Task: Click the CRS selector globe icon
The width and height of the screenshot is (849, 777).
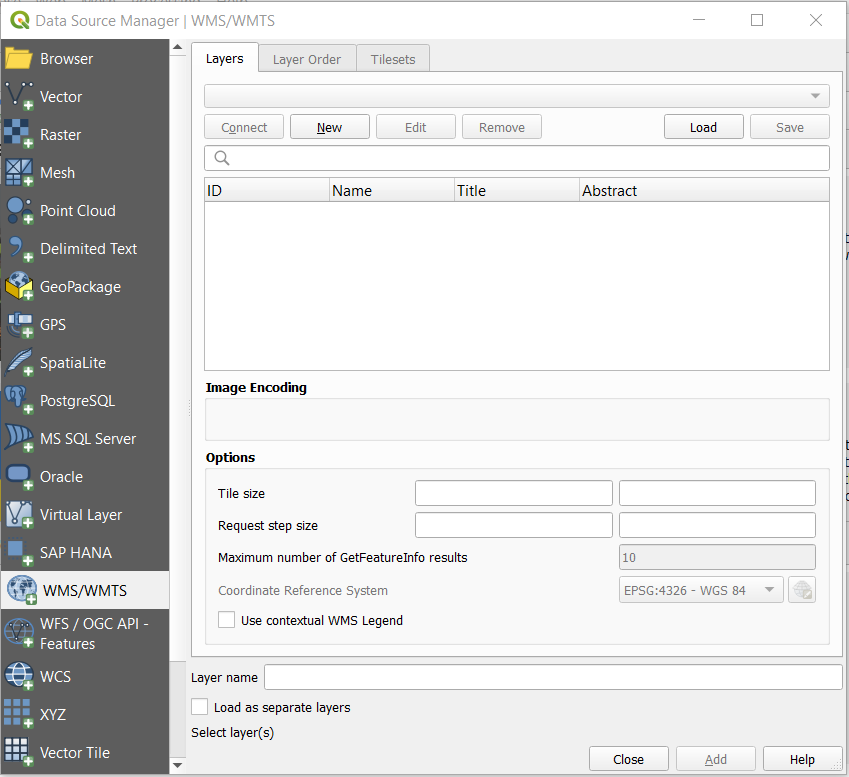Action: point(802,590)
